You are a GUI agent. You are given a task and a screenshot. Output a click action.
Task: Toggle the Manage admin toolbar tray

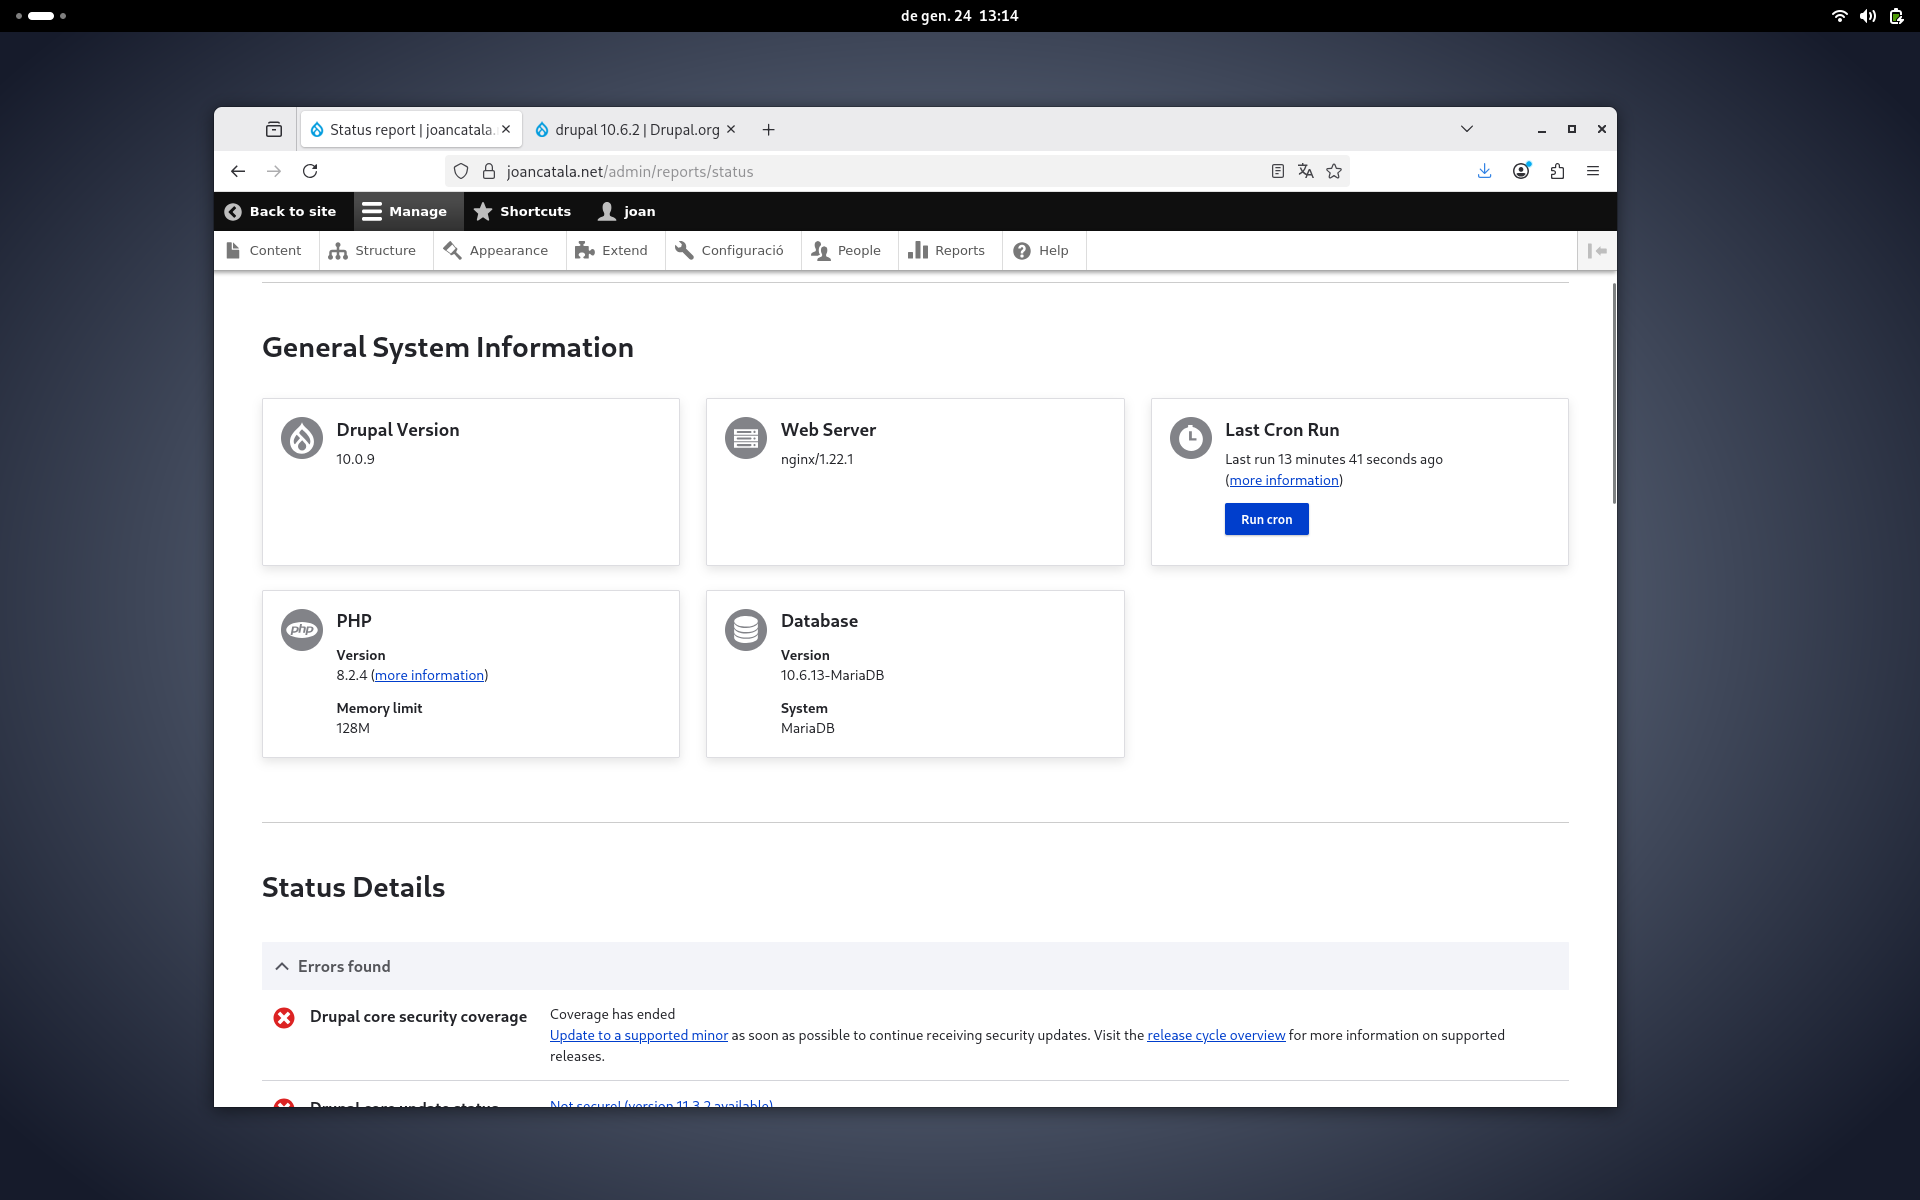point(405,211)
